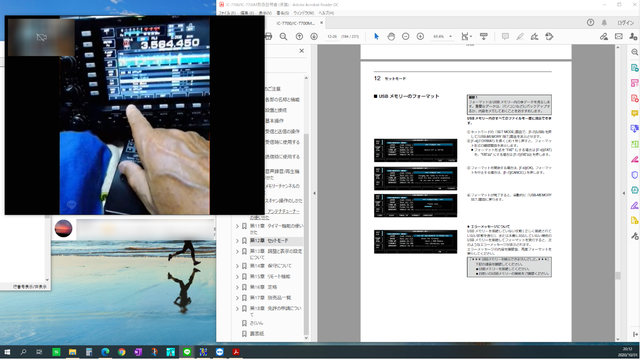640x360 pixels.
Task: Click the zoom in plus icon
Action: (420, 36)
